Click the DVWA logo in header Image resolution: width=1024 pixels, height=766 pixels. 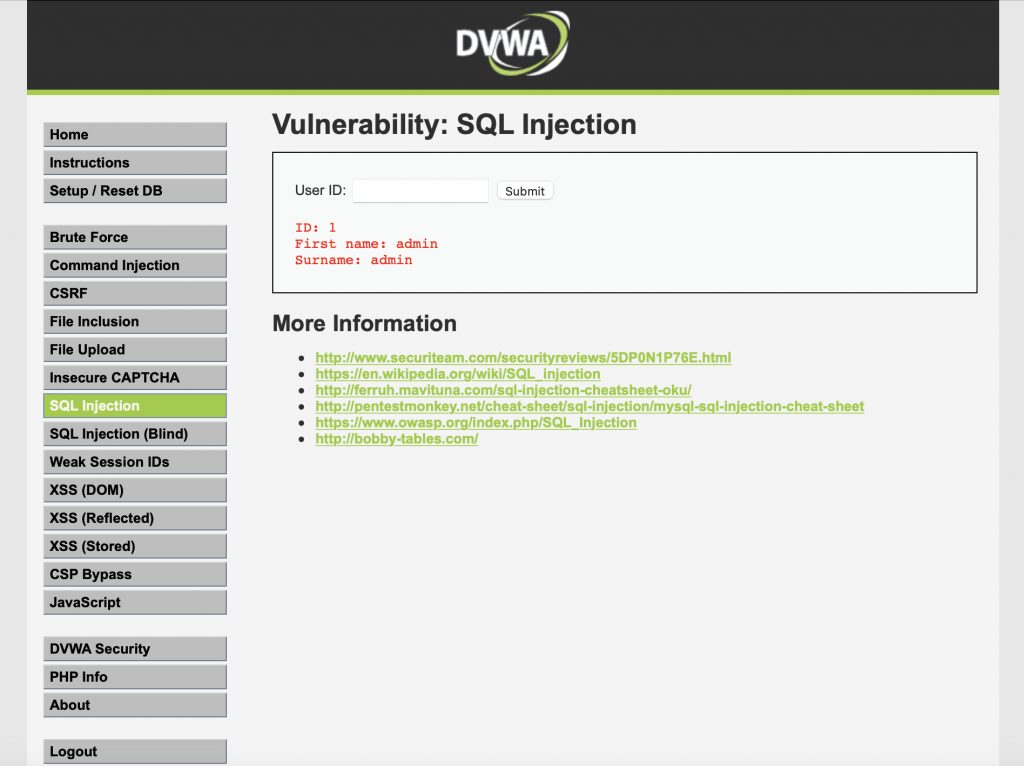tap(513, 43)
